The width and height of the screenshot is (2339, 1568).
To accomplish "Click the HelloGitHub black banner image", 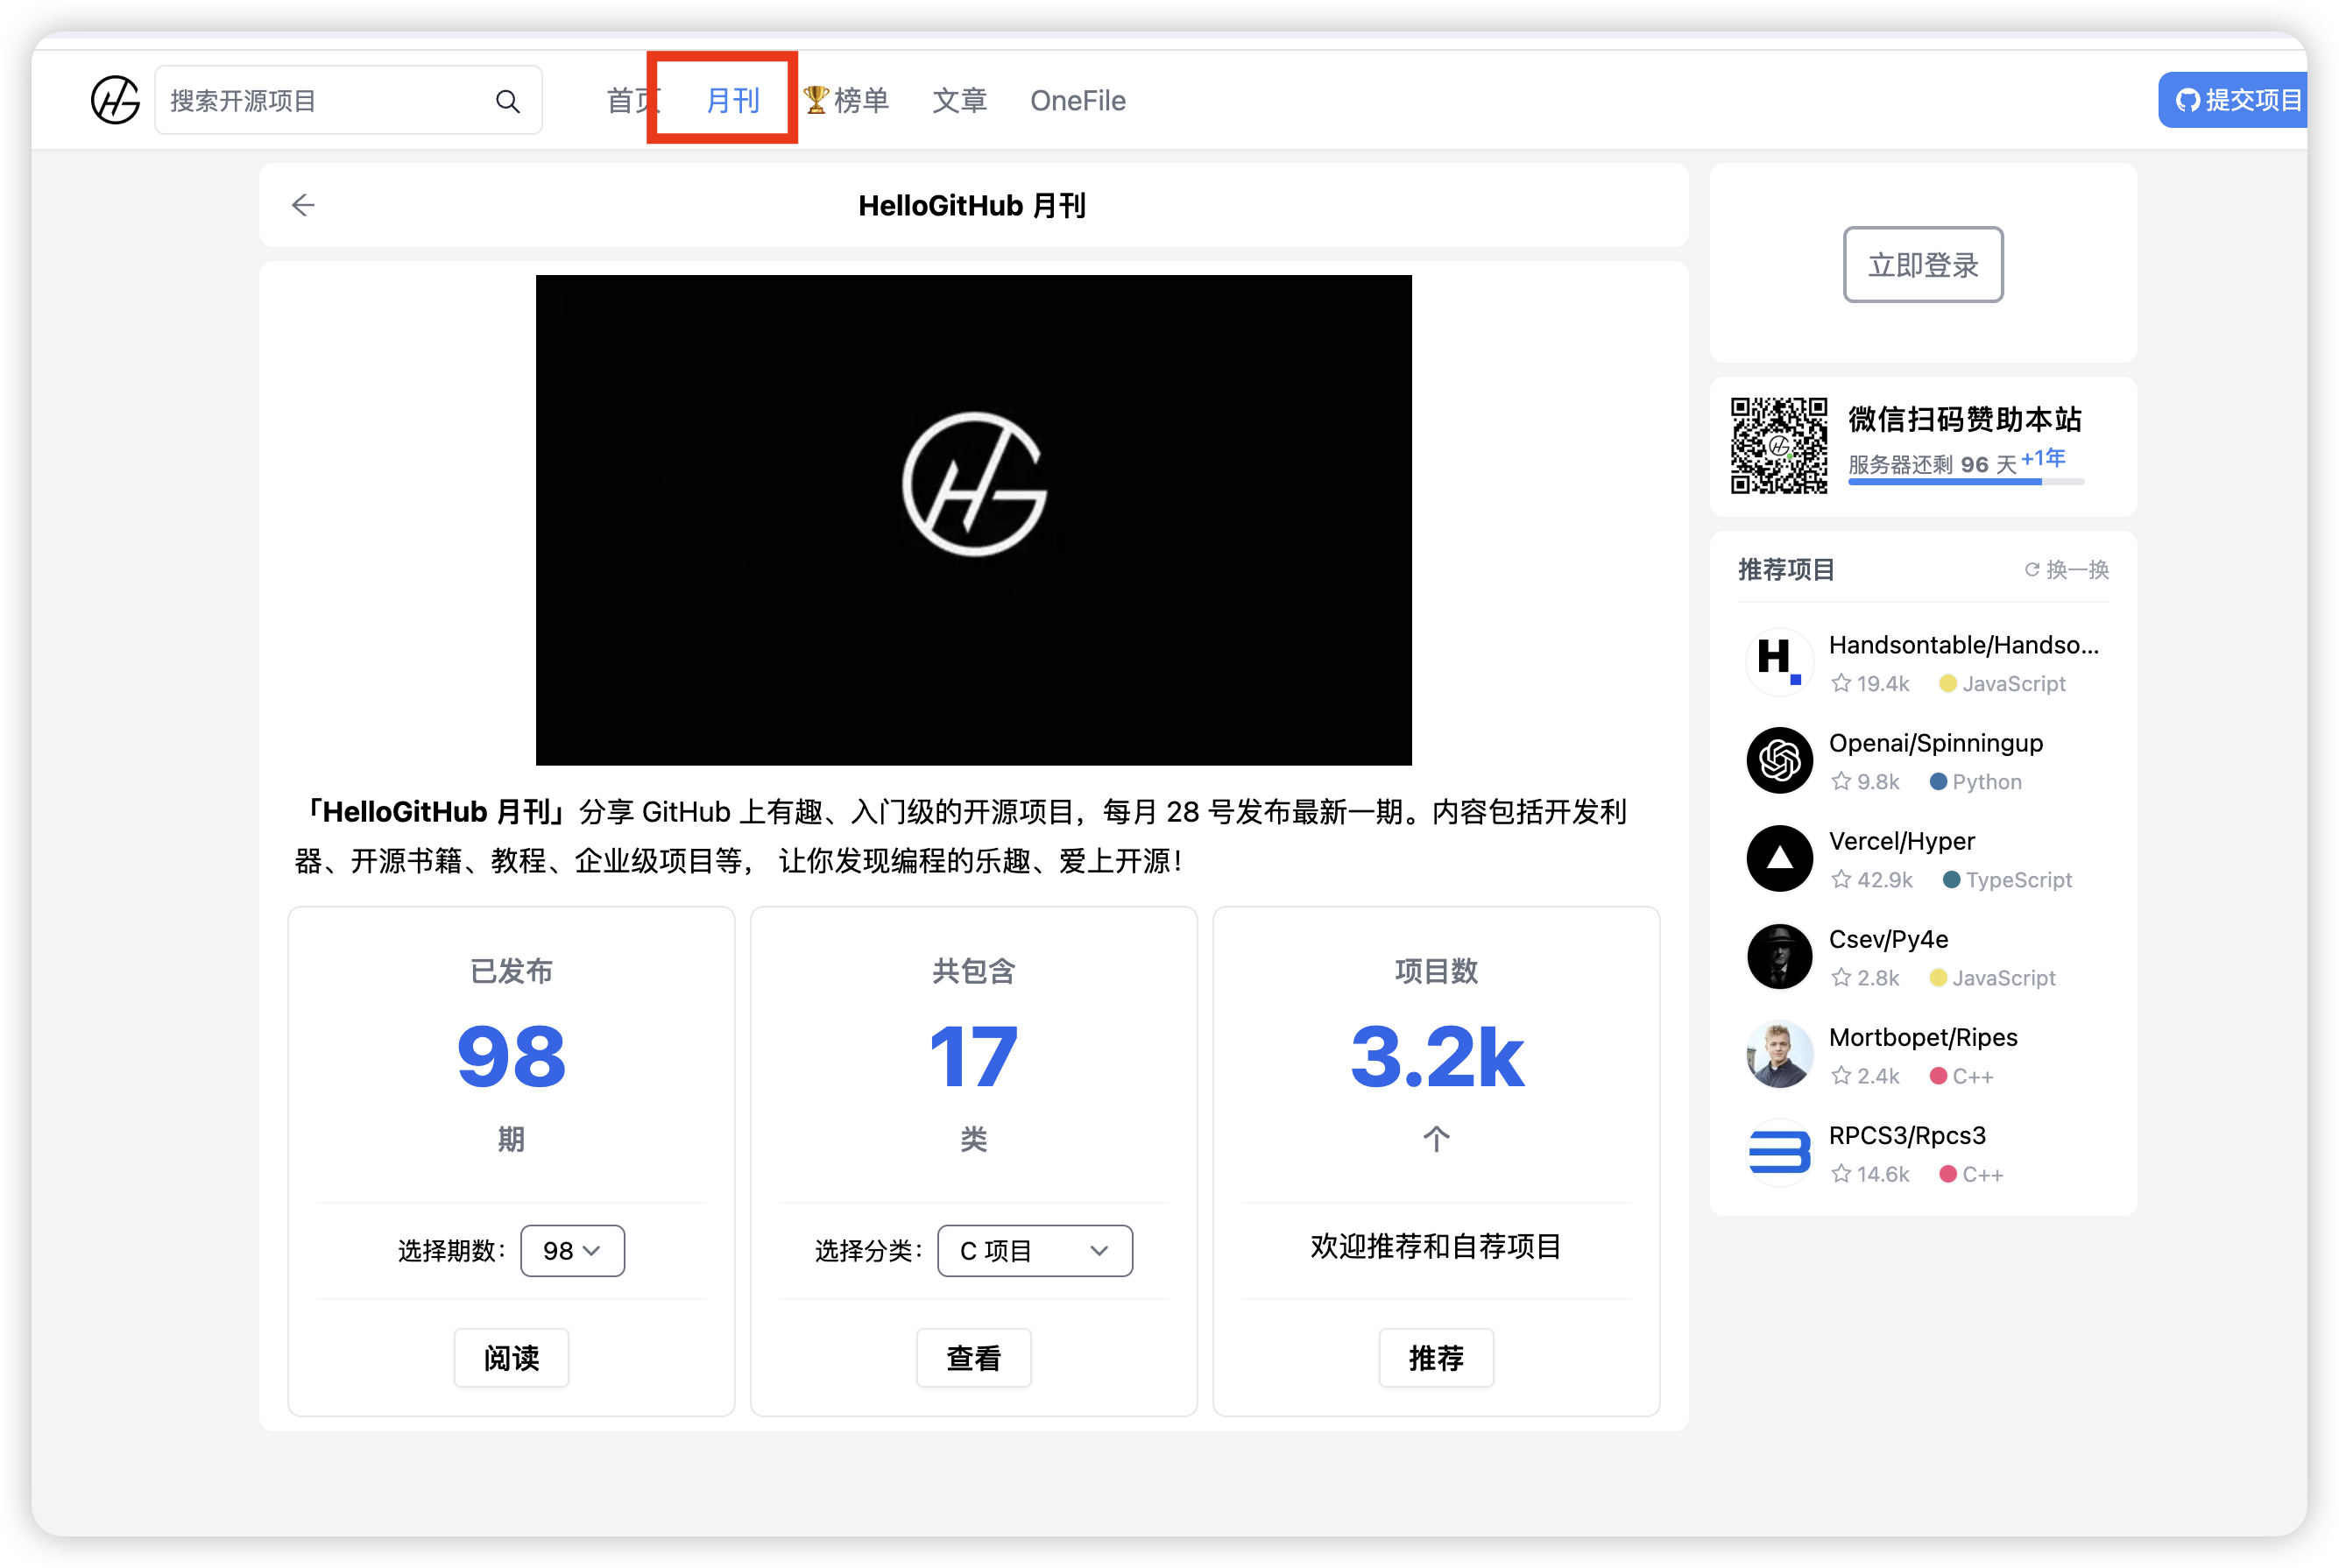I will 973,520.
